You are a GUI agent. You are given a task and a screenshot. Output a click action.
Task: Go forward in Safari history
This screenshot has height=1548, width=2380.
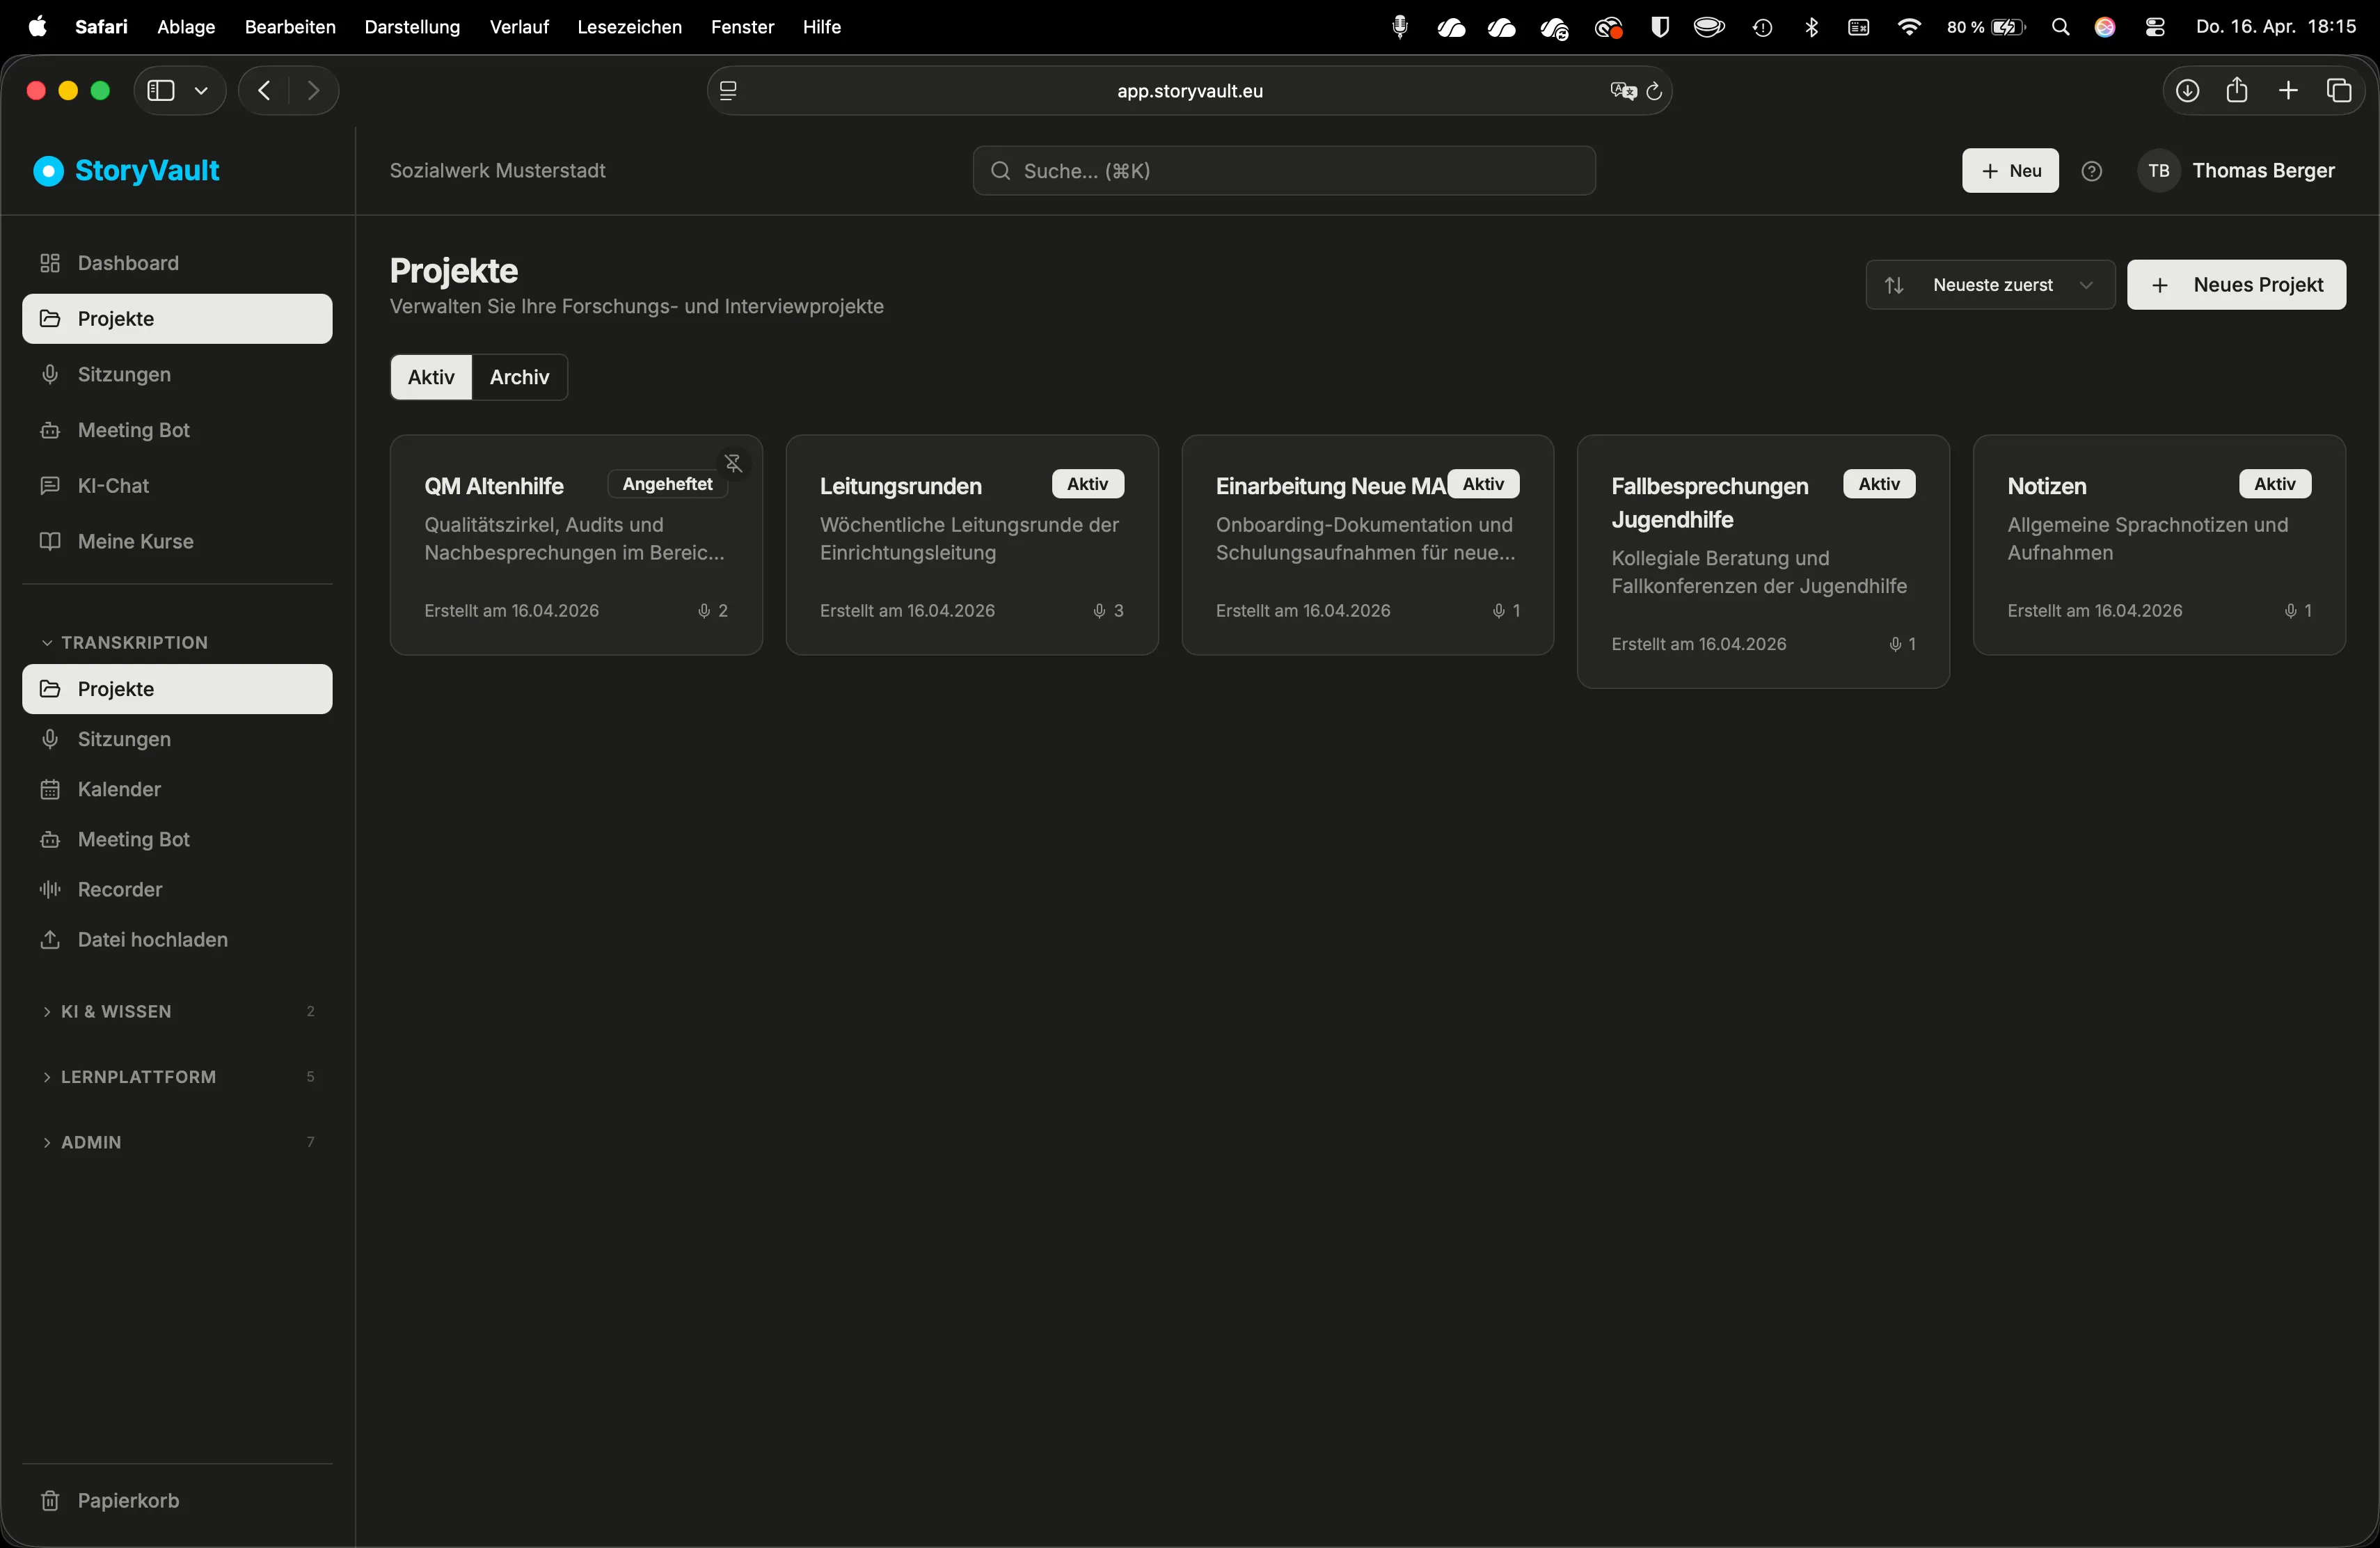pyautogui.click(x=314, y=91)
